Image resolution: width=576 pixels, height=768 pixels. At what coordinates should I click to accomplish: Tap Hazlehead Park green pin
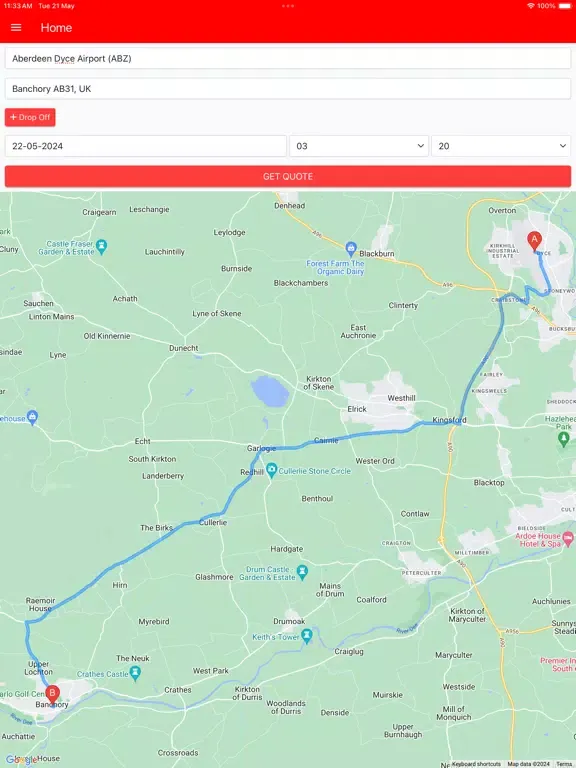[x=563, y=438]
